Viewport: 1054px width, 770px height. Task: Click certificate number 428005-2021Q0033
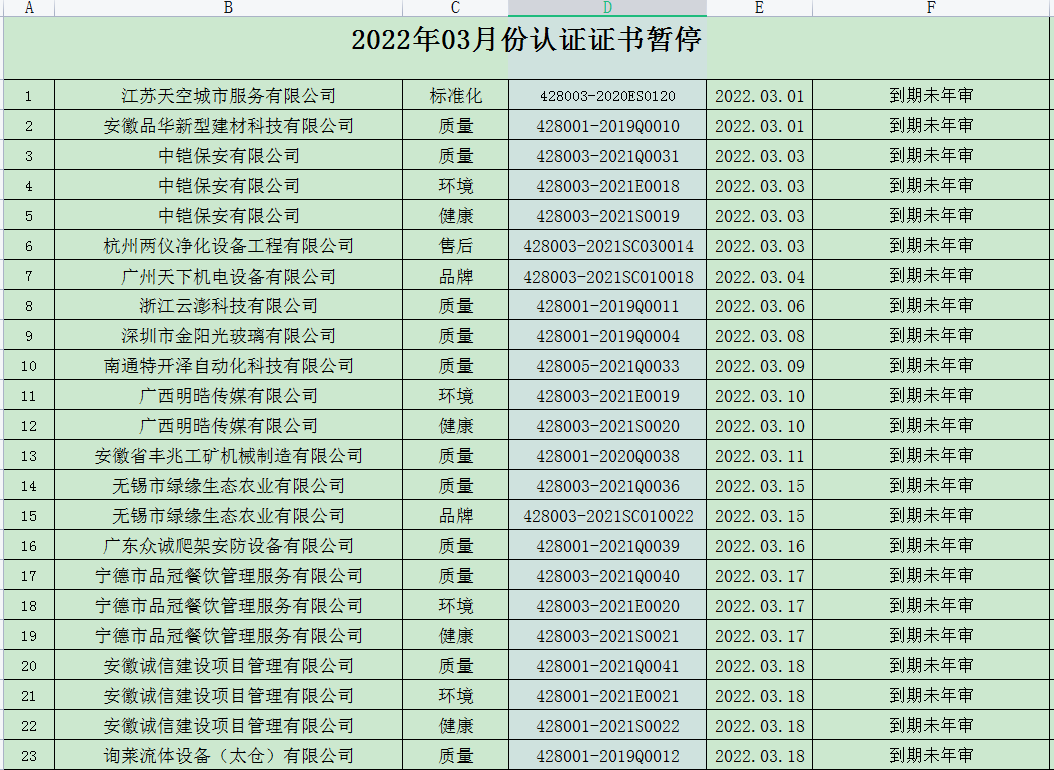(x=607, y=366)
